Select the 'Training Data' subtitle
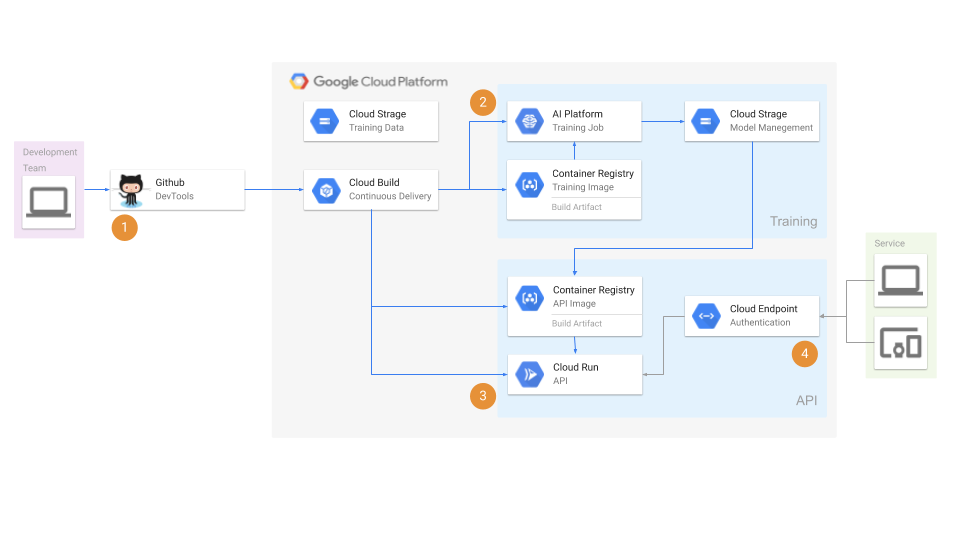 point(377,128)
